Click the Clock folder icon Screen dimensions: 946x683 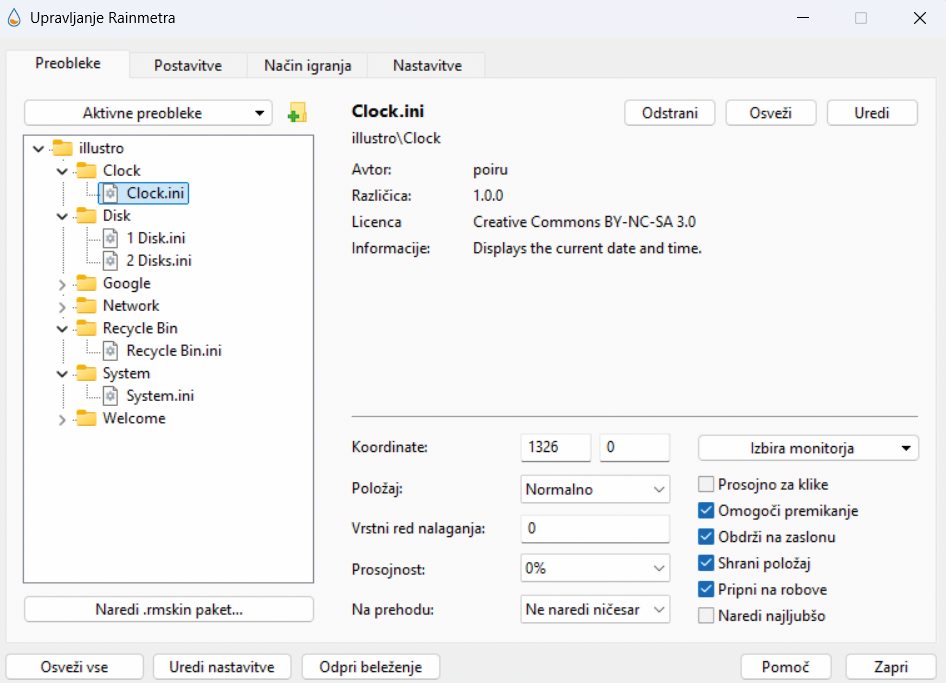86,170
